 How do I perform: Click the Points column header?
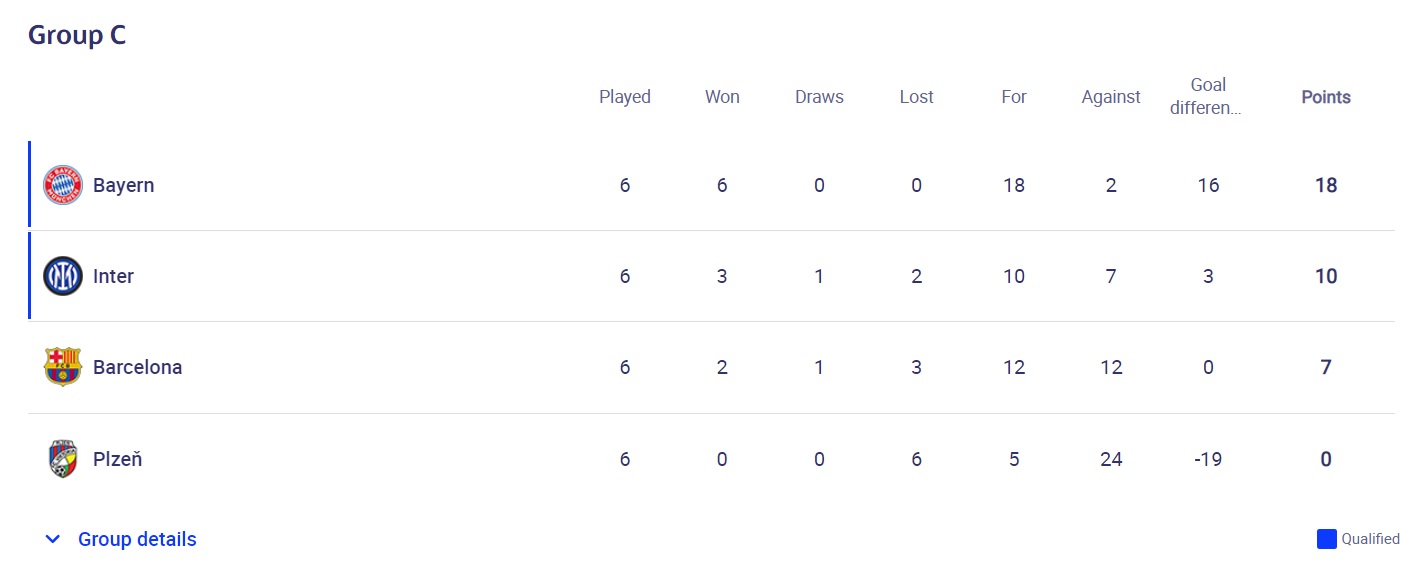click(x=1325, y=97)
